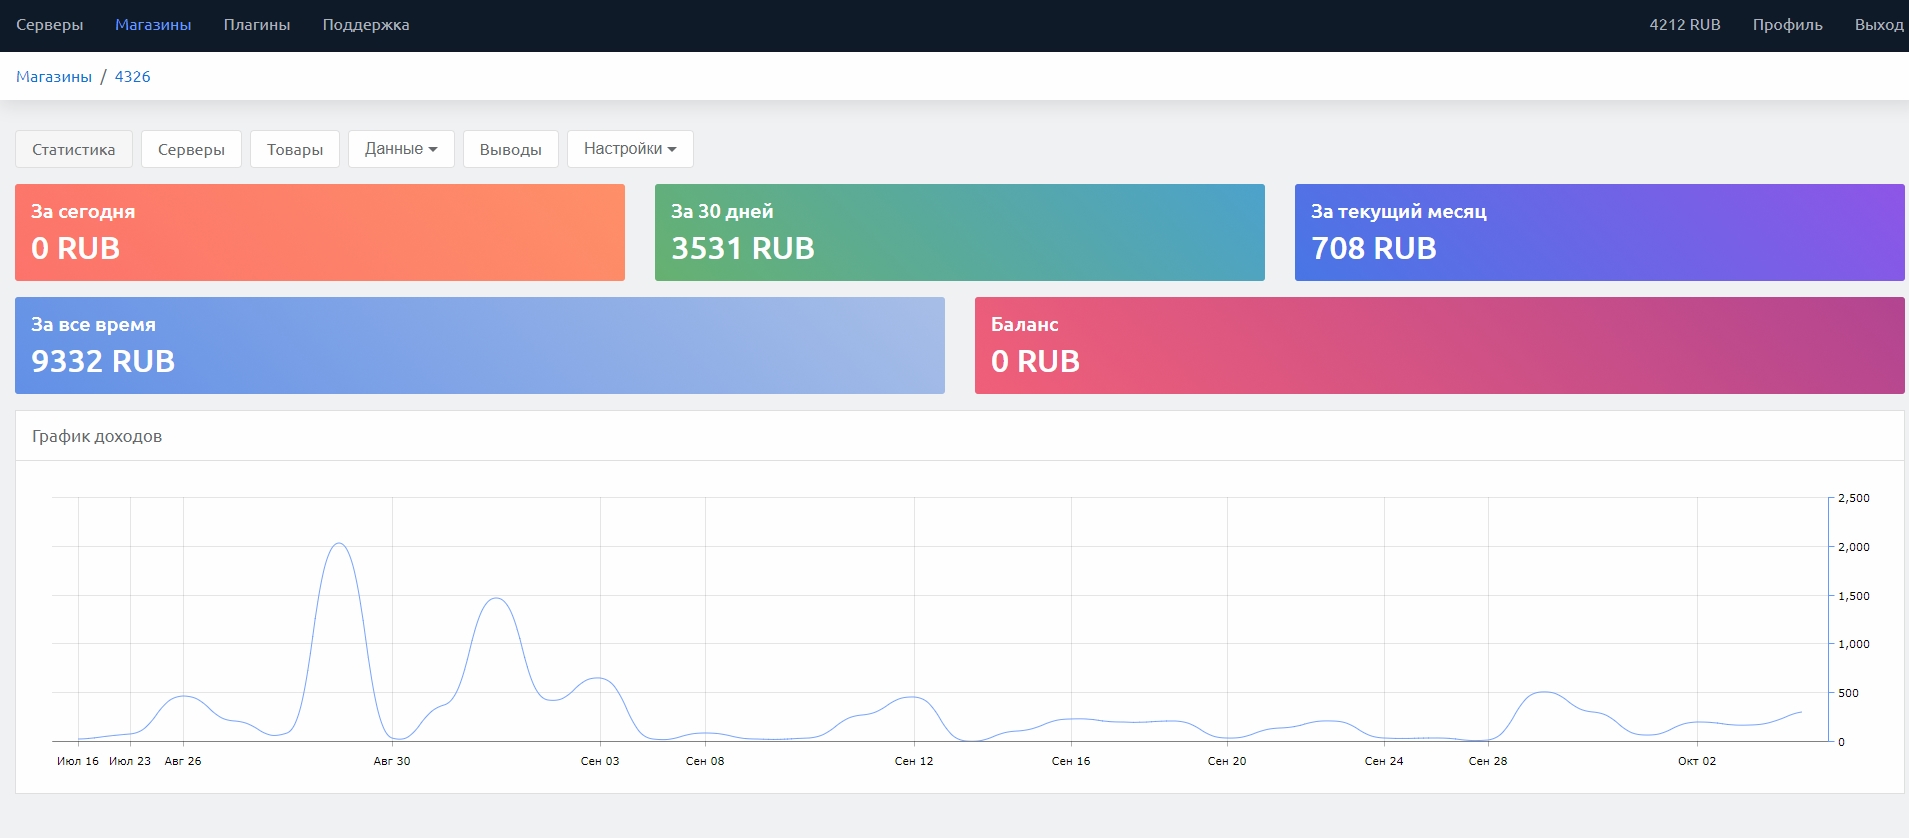Click the 4326 breadcrumb item
Image resolution: width=1909 pixels, height=838 pixels.
[132, 77]
